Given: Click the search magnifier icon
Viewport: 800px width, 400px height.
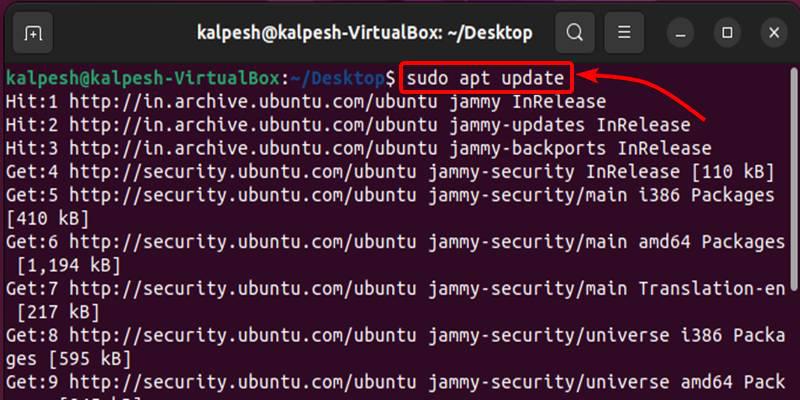Looking at the screenshot, I should 574,33.
